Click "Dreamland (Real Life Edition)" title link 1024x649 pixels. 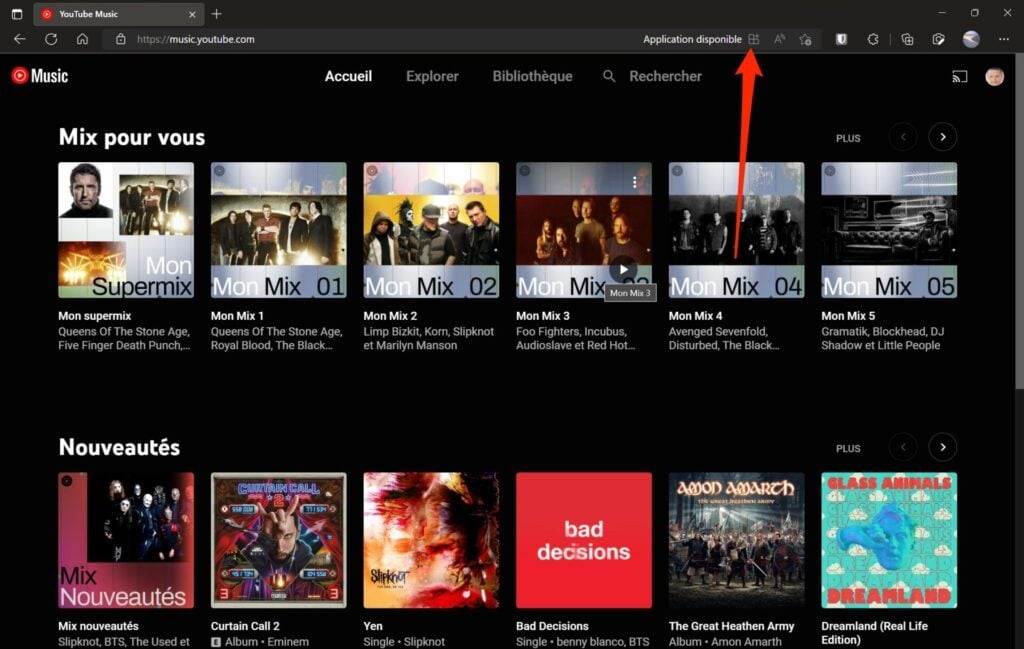tap(874, 633)
